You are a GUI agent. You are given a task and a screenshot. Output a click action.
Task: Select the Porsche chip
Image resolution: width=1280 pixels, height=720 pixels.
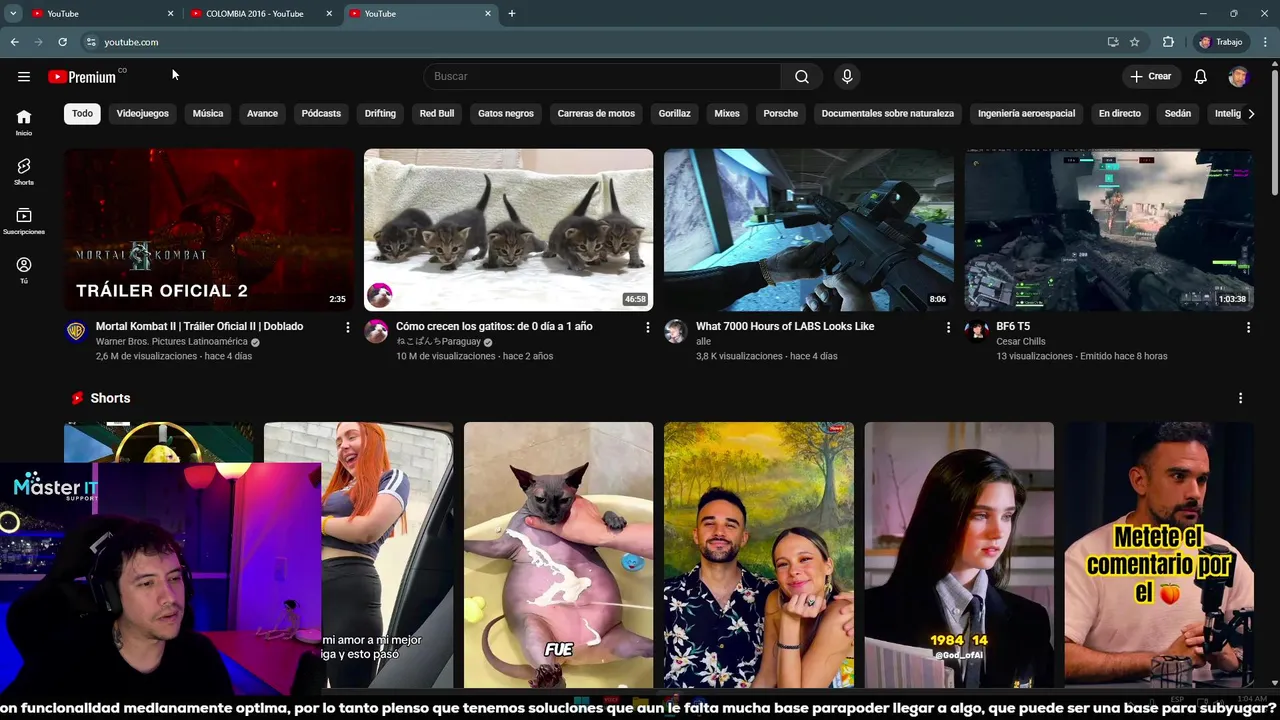point(781,113)
